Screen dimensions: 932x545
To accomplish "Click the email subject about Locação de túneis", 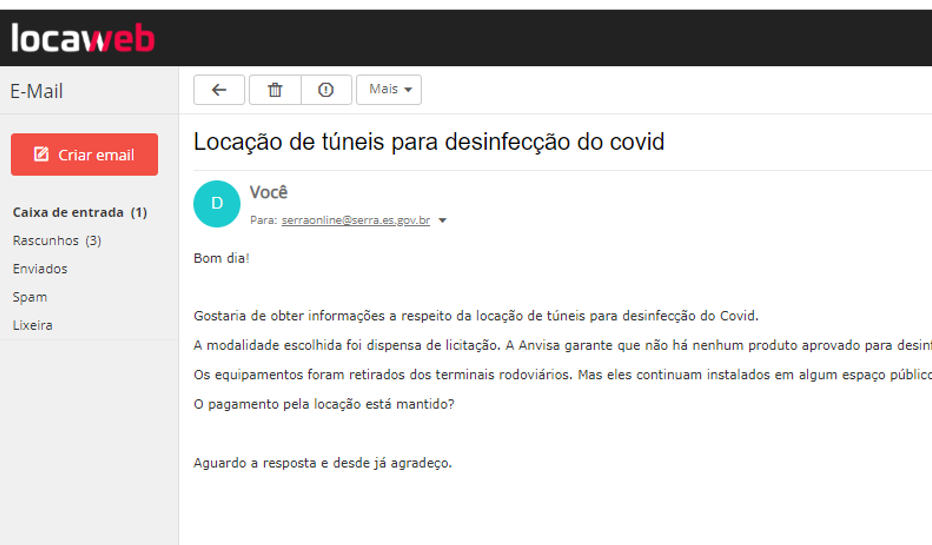I will 428,142.
